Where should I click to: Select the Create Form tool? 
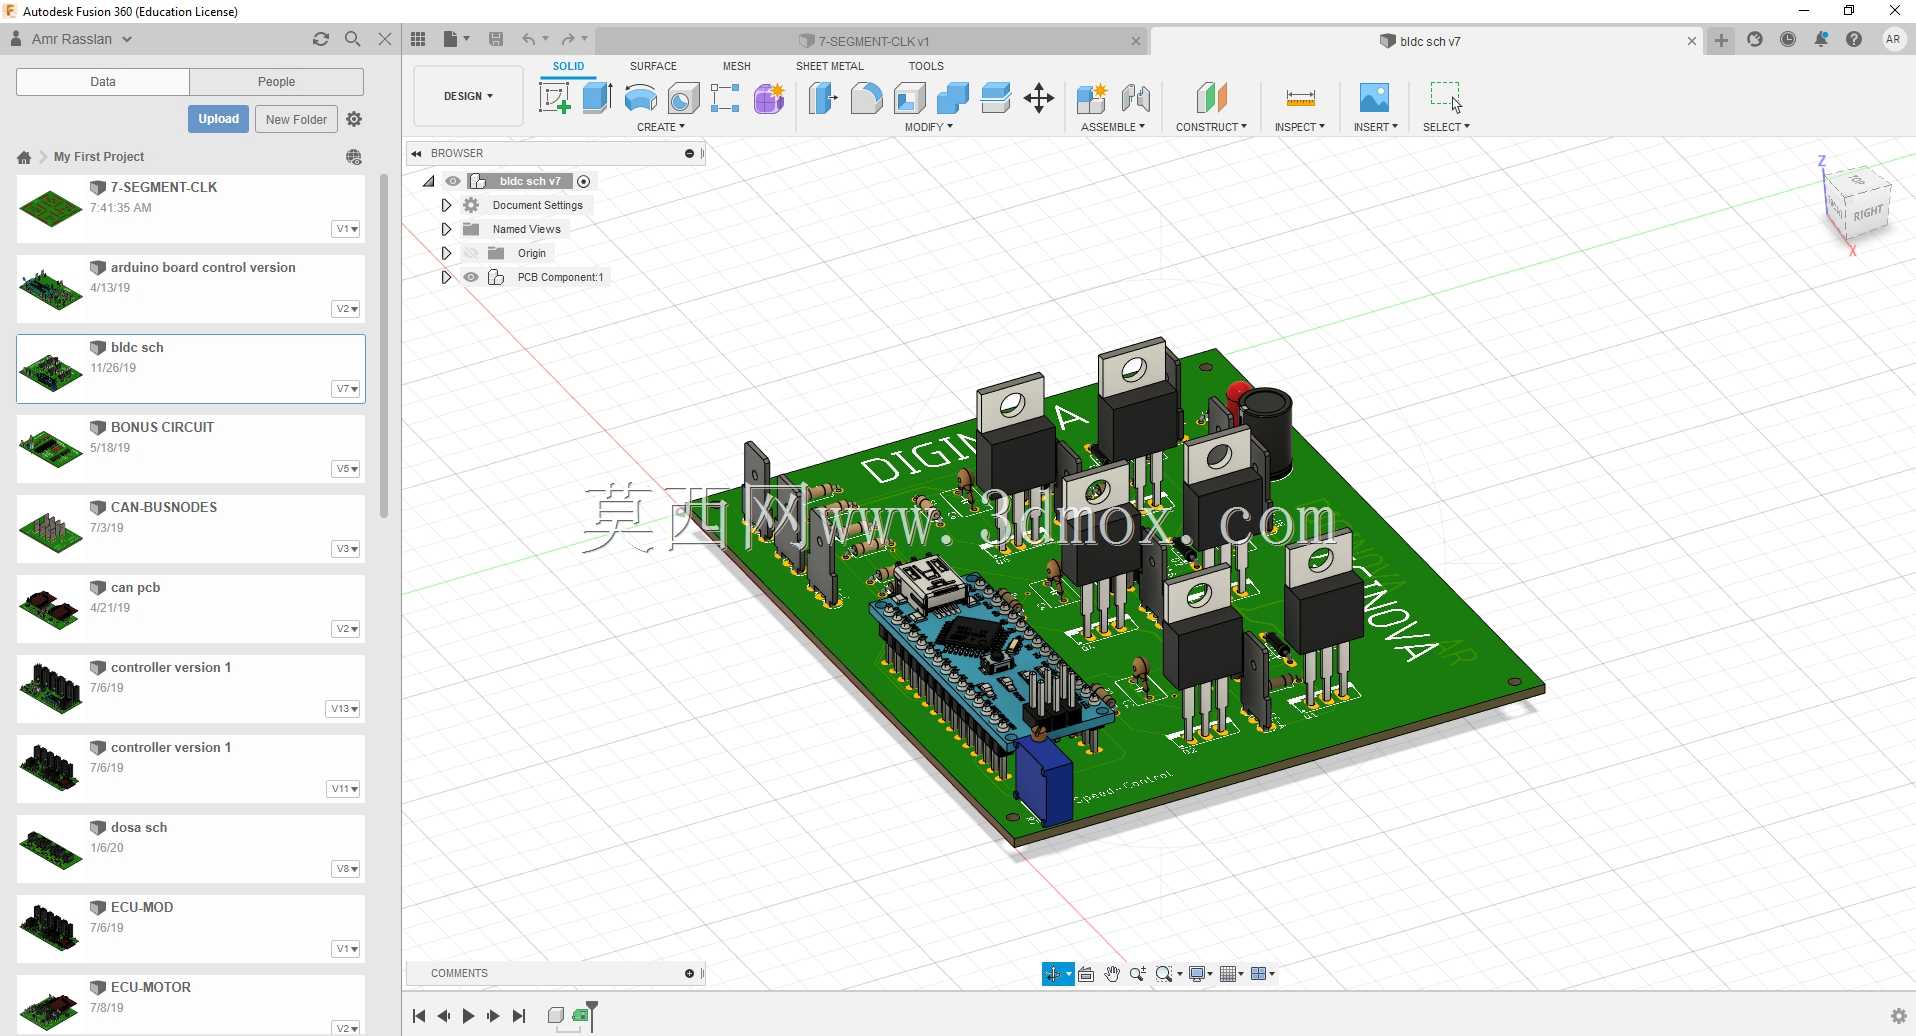pyautogui.click(x=769, y=98)
